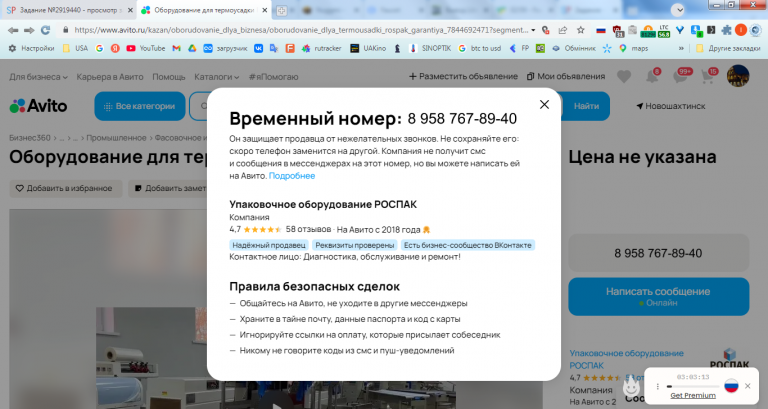Open the 'Подробнее' link in the popup
The width and height of the screenshot is (768, 409).
tap(292, 176)
